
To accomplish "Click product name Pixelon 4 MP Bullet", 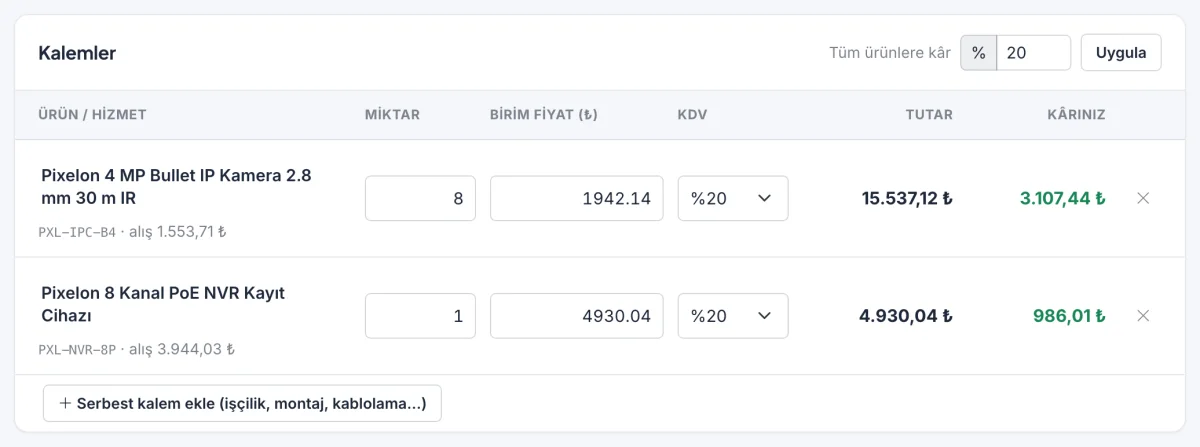I will pyautogui.click(x=176, y=186).
